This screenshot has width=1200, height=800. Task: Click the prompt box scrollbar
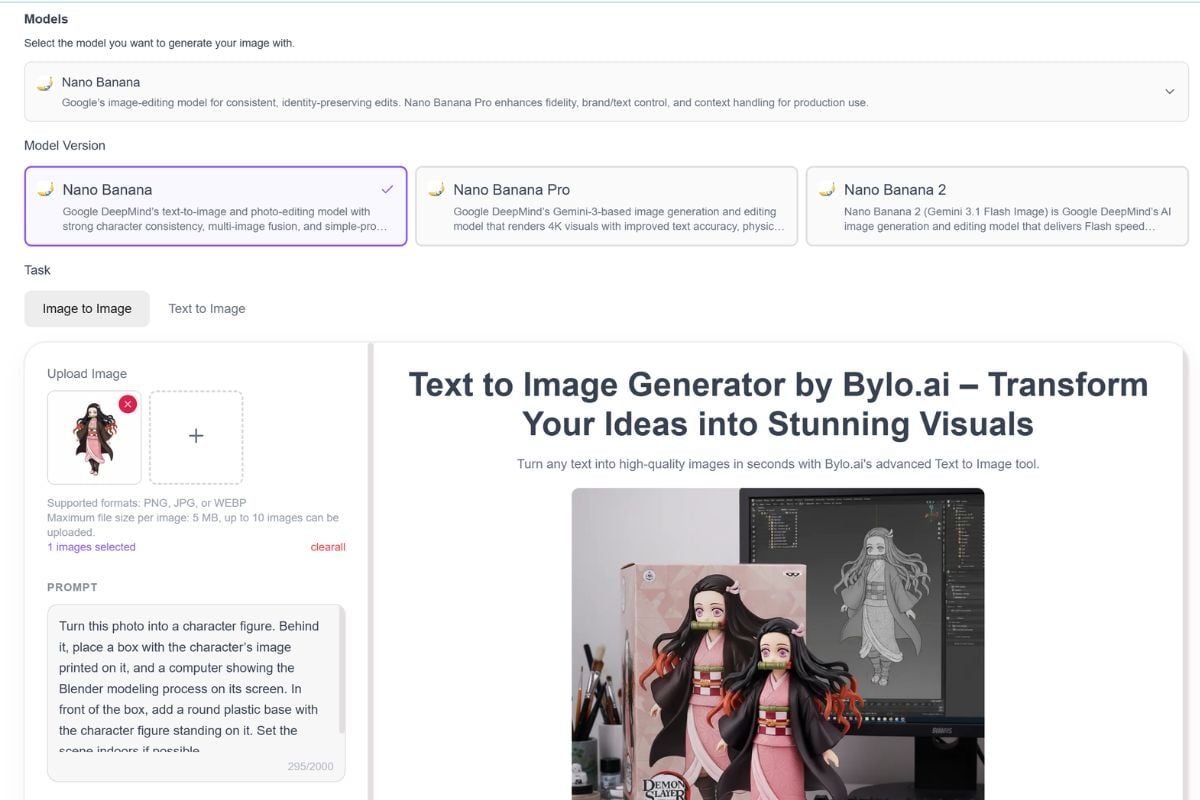click(x=341, y=670)
